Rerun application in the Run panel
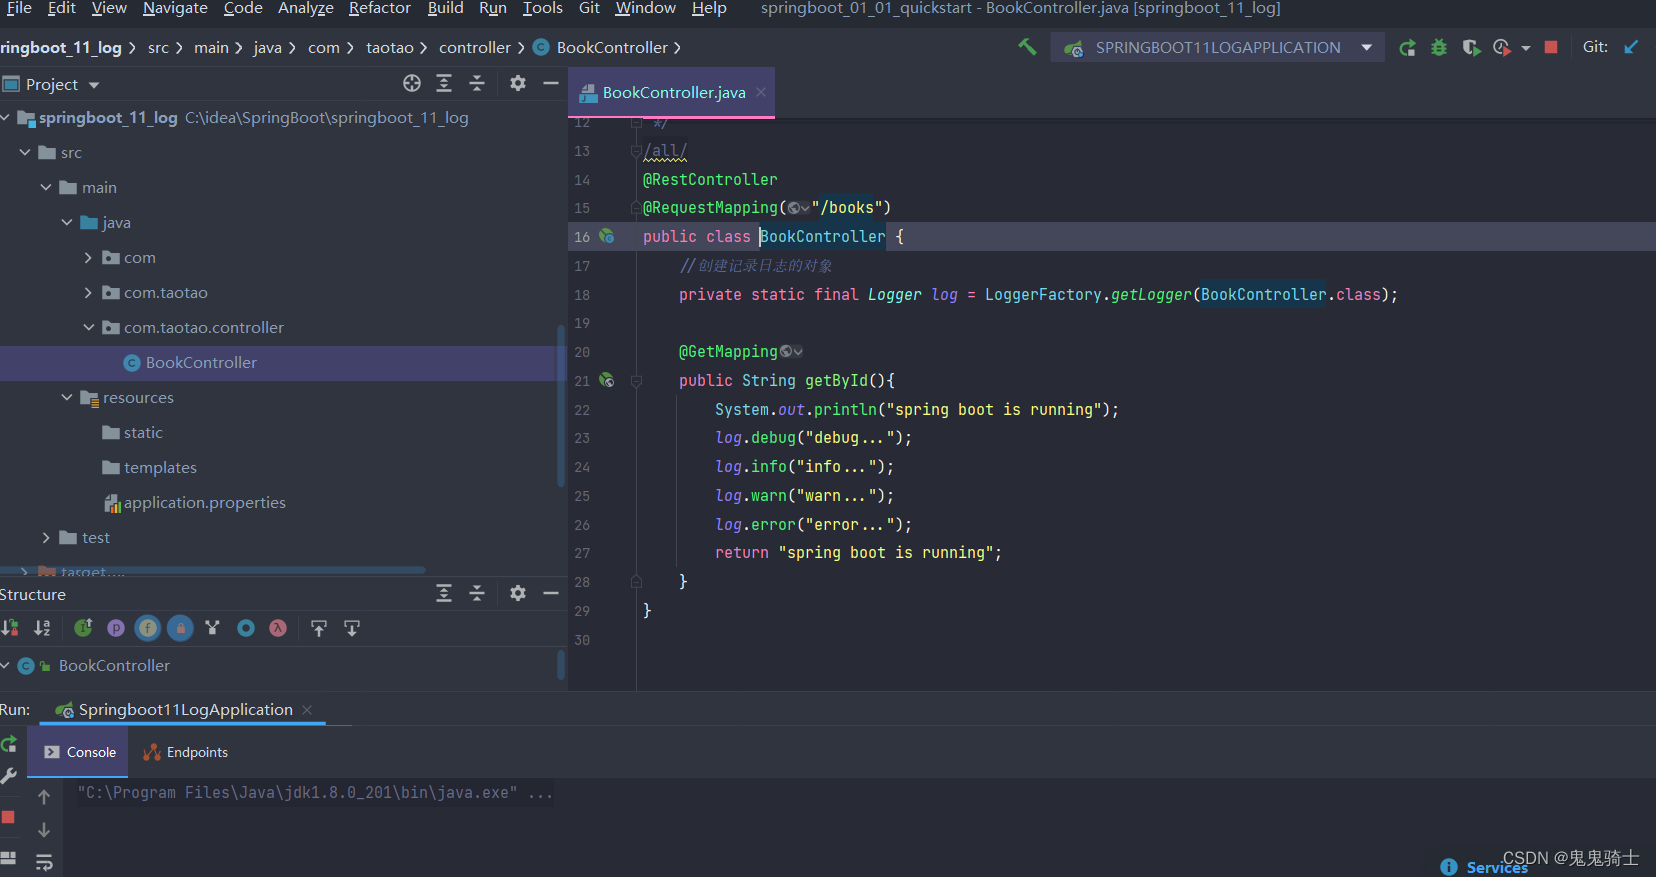The image size is (1656, 877). tap(9, 744)
